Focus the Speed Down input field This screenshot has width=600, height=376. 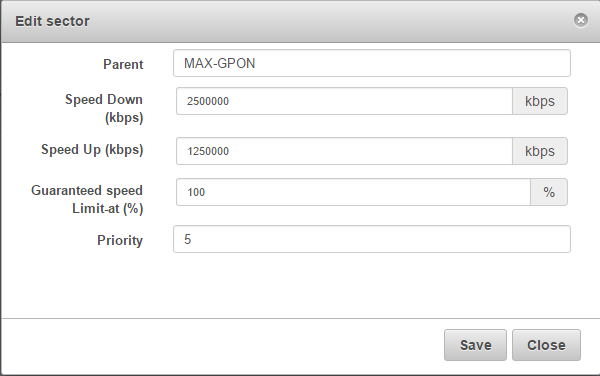pyautogui.click(x=344, y=101)
